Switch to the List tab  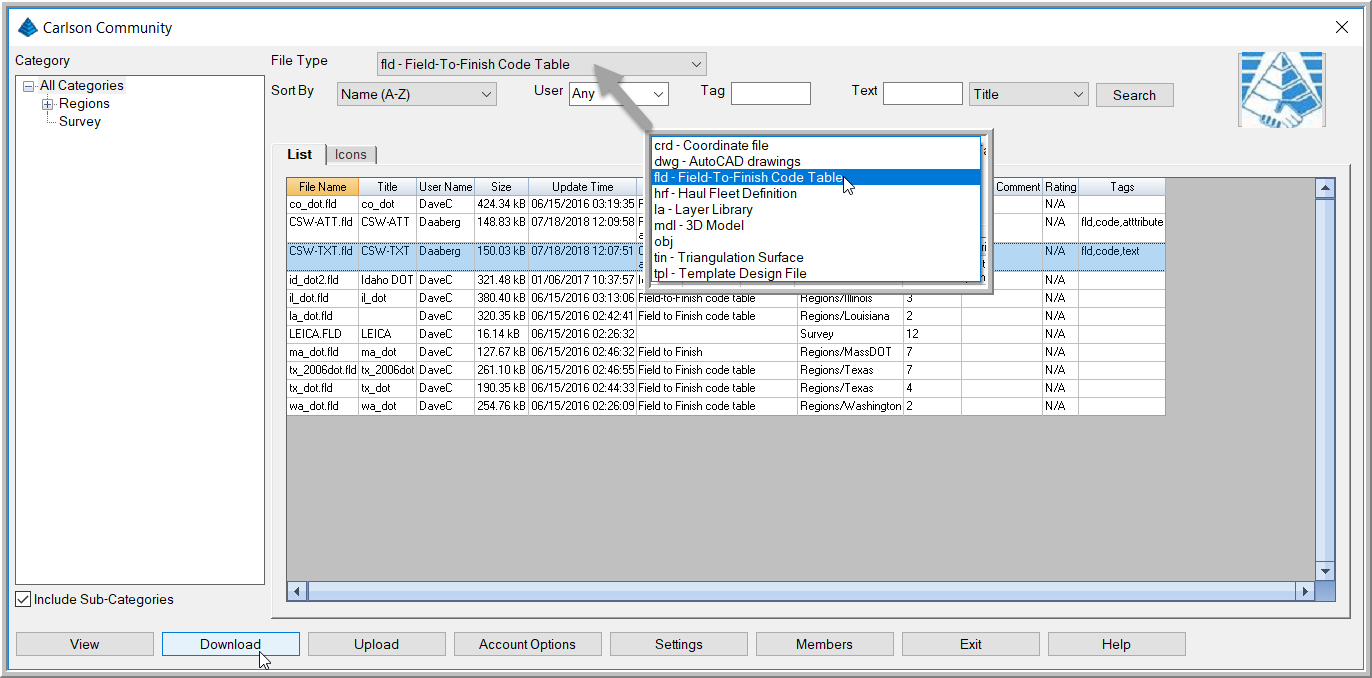coord(300,154)
